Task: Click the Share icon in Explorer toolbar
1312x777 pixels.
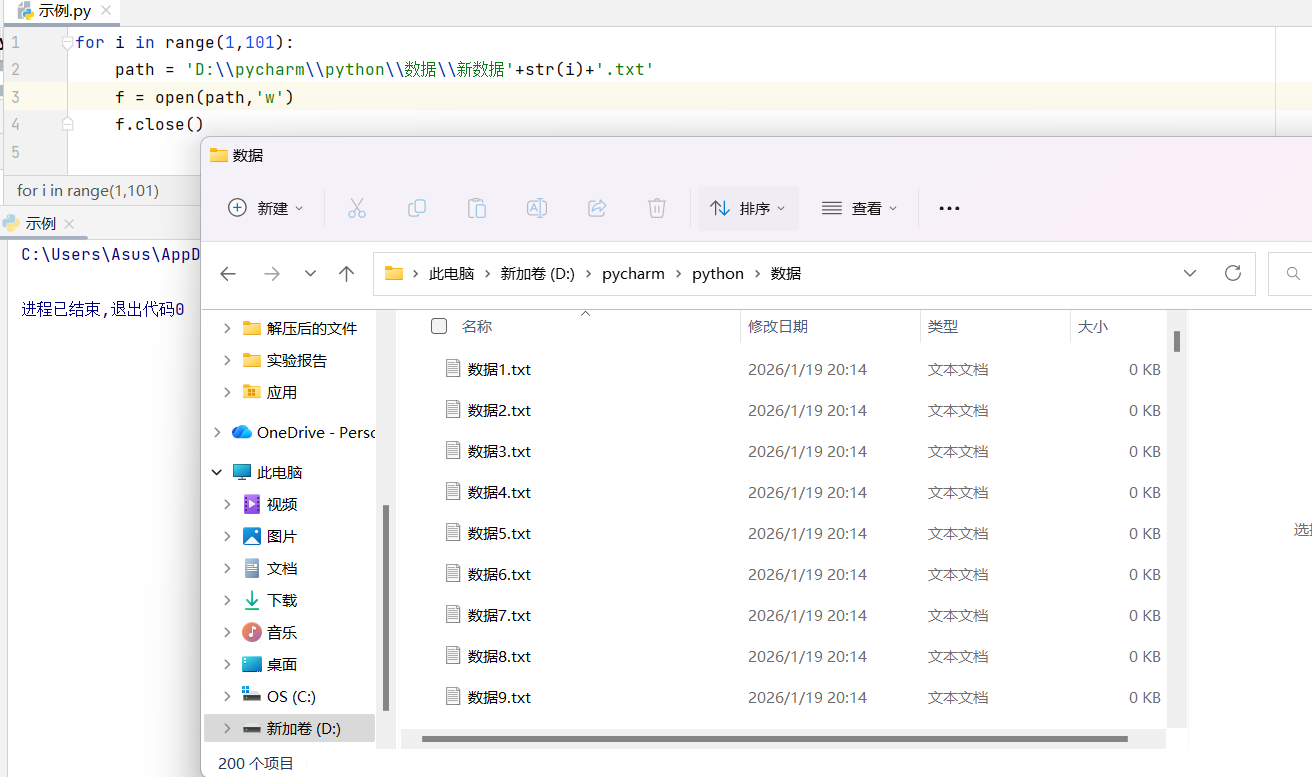Action: pos(597,208)
